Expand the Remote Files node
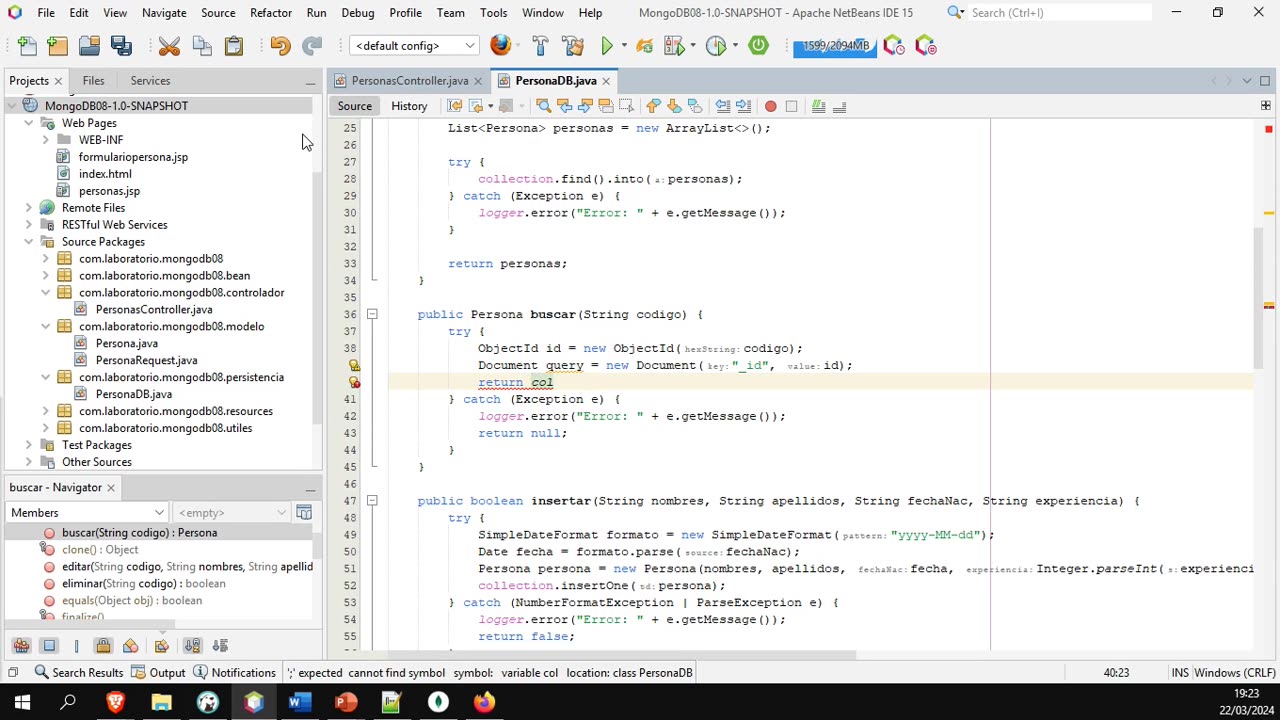Viewport: 1280px width, 720px height. click(x=28, y=208)
